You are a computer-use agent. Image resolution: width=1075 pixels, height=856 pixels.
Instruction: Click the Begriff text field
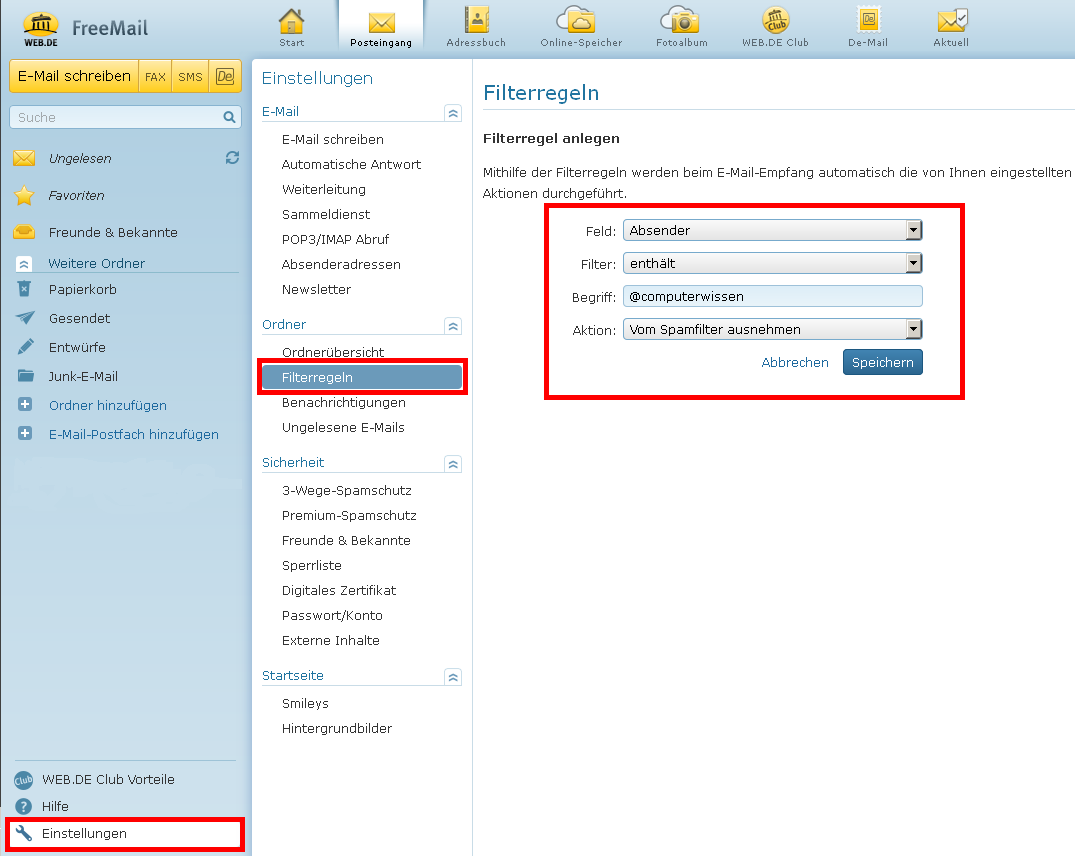[x=771, y=296]
